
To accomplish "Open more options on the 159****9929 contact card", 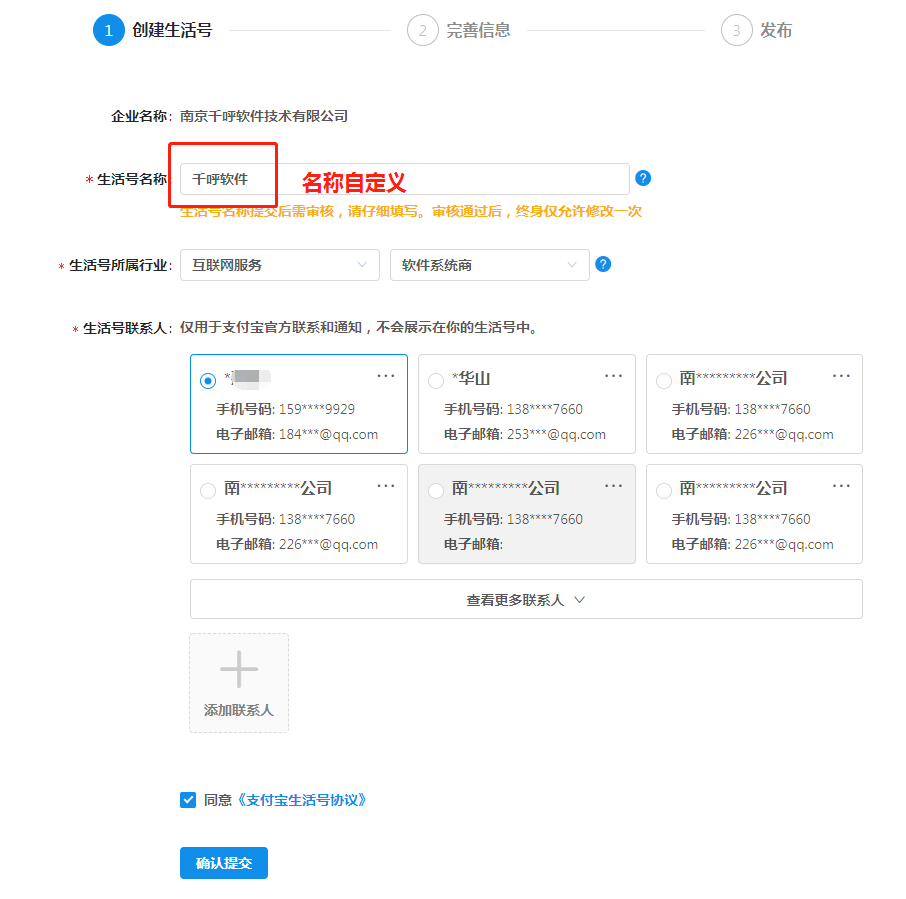I will [x=385, y=376].
